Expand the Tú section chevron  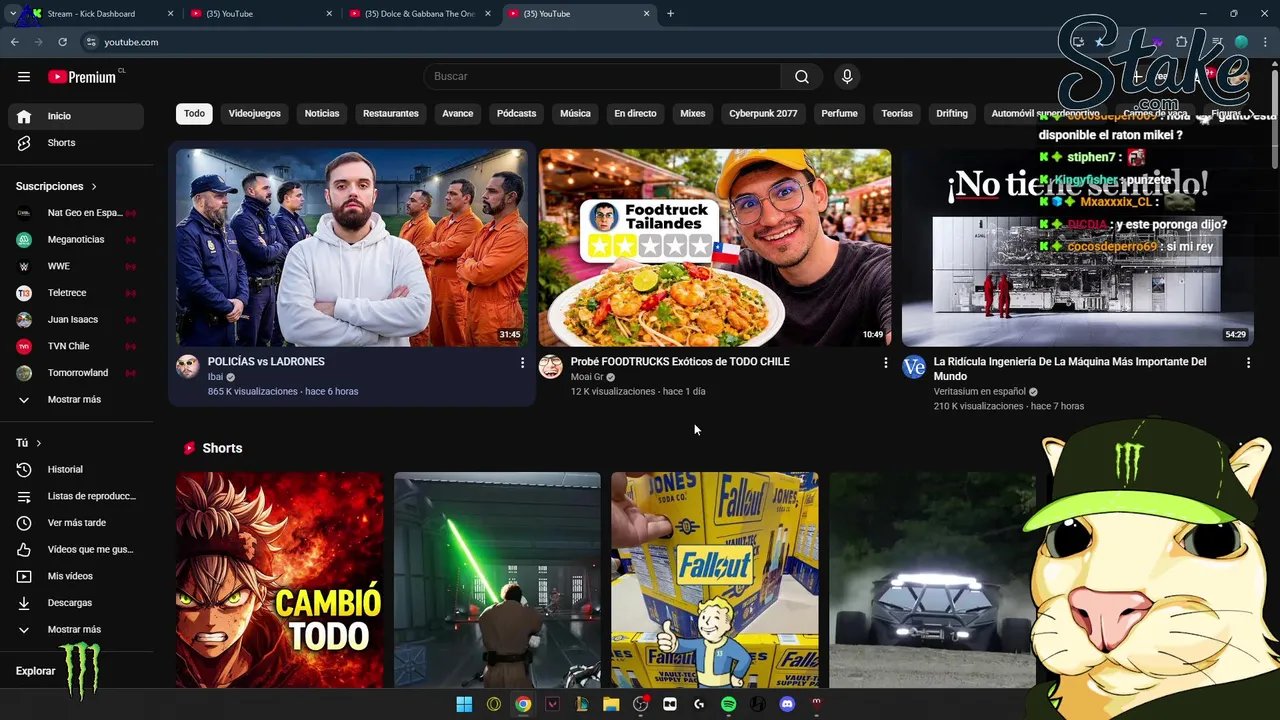tap(39, 443)
